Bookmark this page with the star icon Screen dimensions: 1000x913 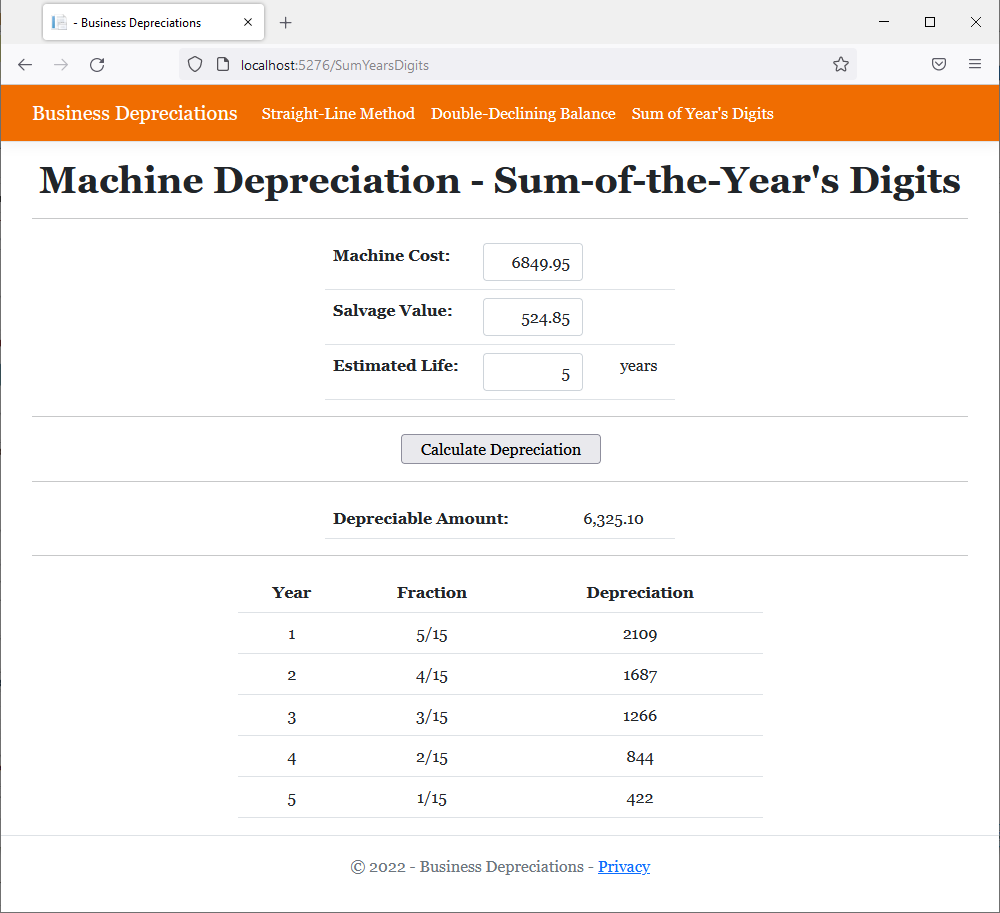point(841,64)
